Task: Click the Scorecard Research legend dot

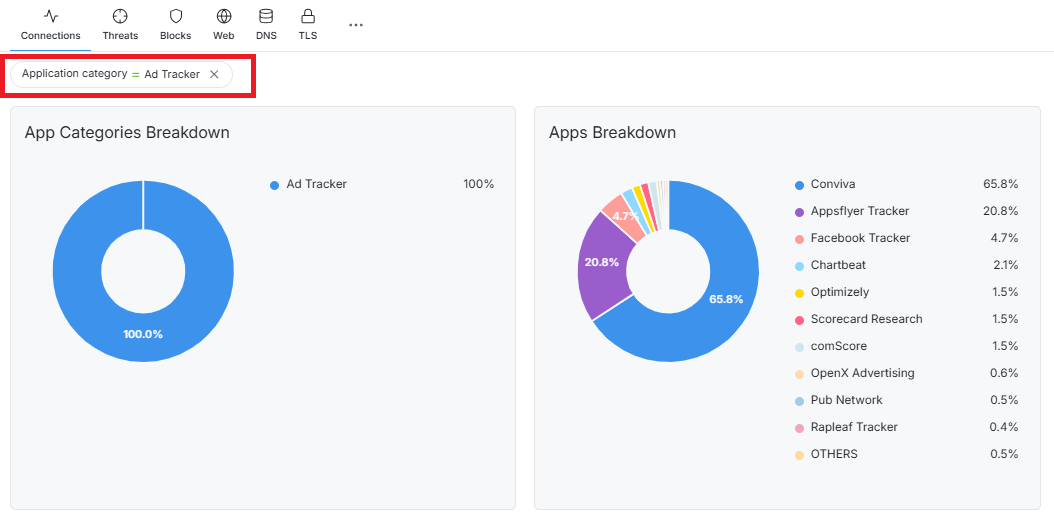Action: 799,320
